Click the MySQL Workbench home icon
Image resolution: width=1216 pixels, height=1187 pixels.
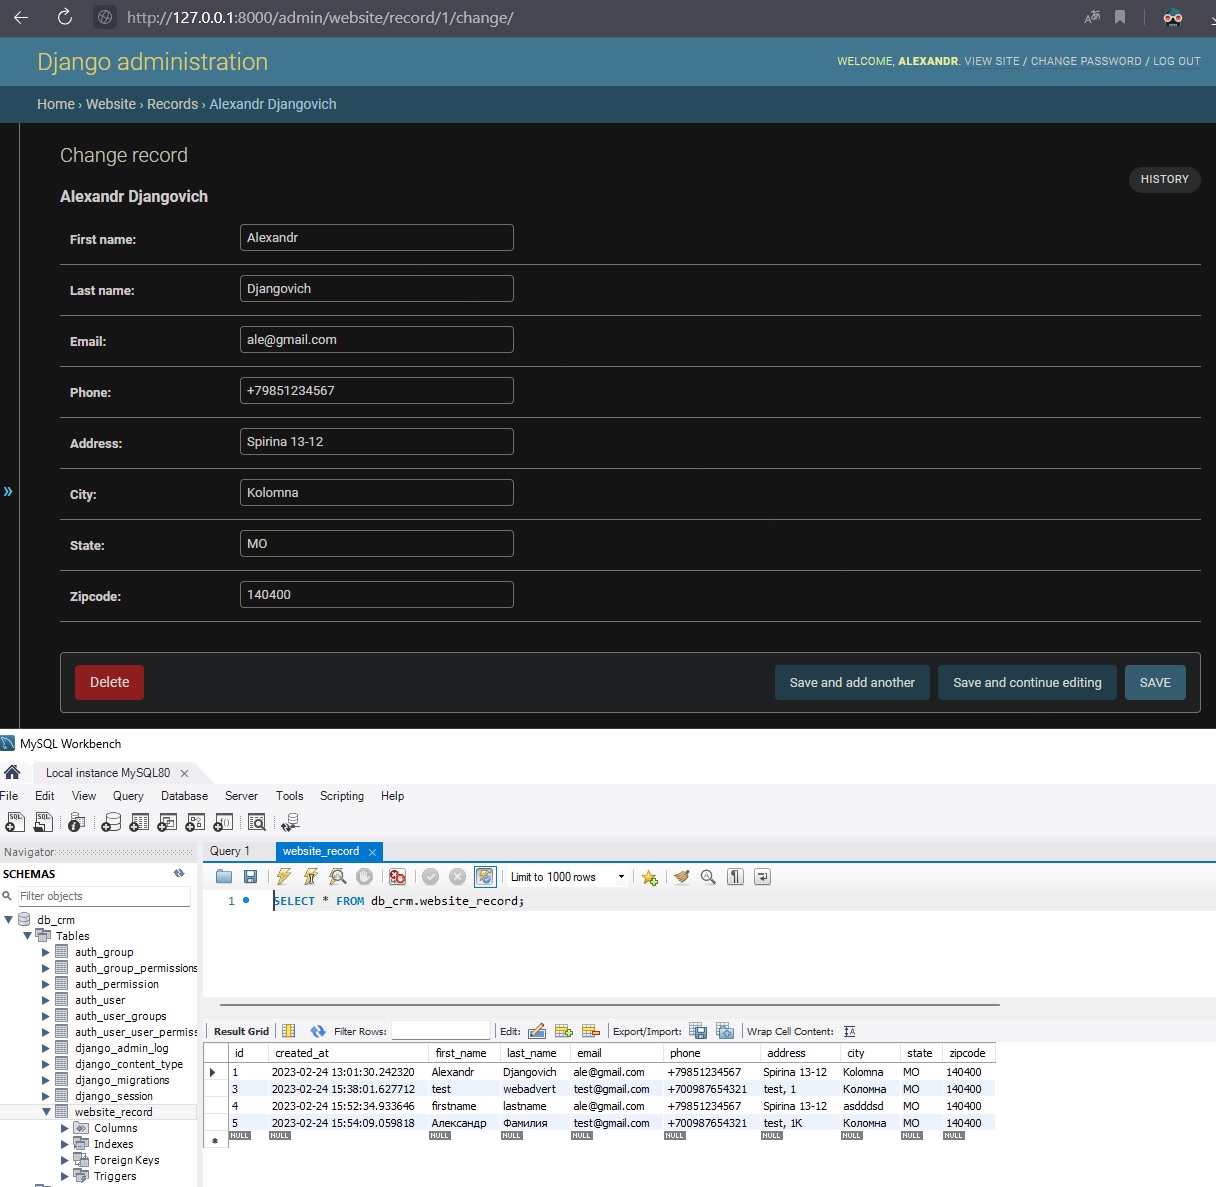click(12, 772)
